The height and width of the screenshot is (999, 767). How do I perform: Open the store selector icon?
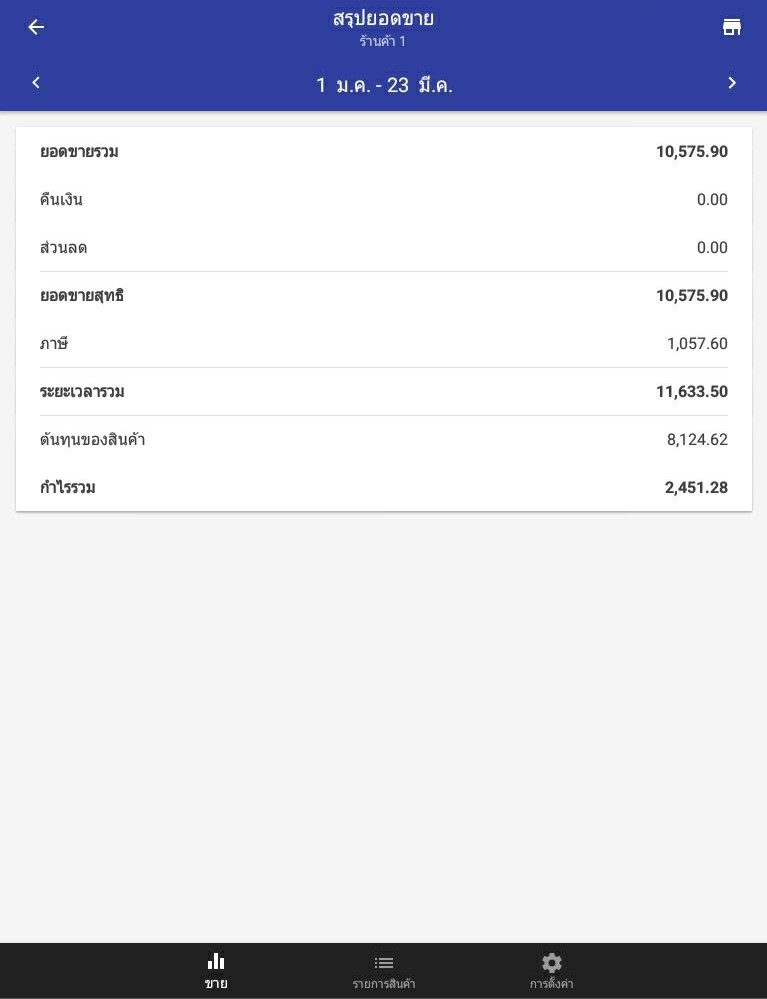tap(732, 27)
